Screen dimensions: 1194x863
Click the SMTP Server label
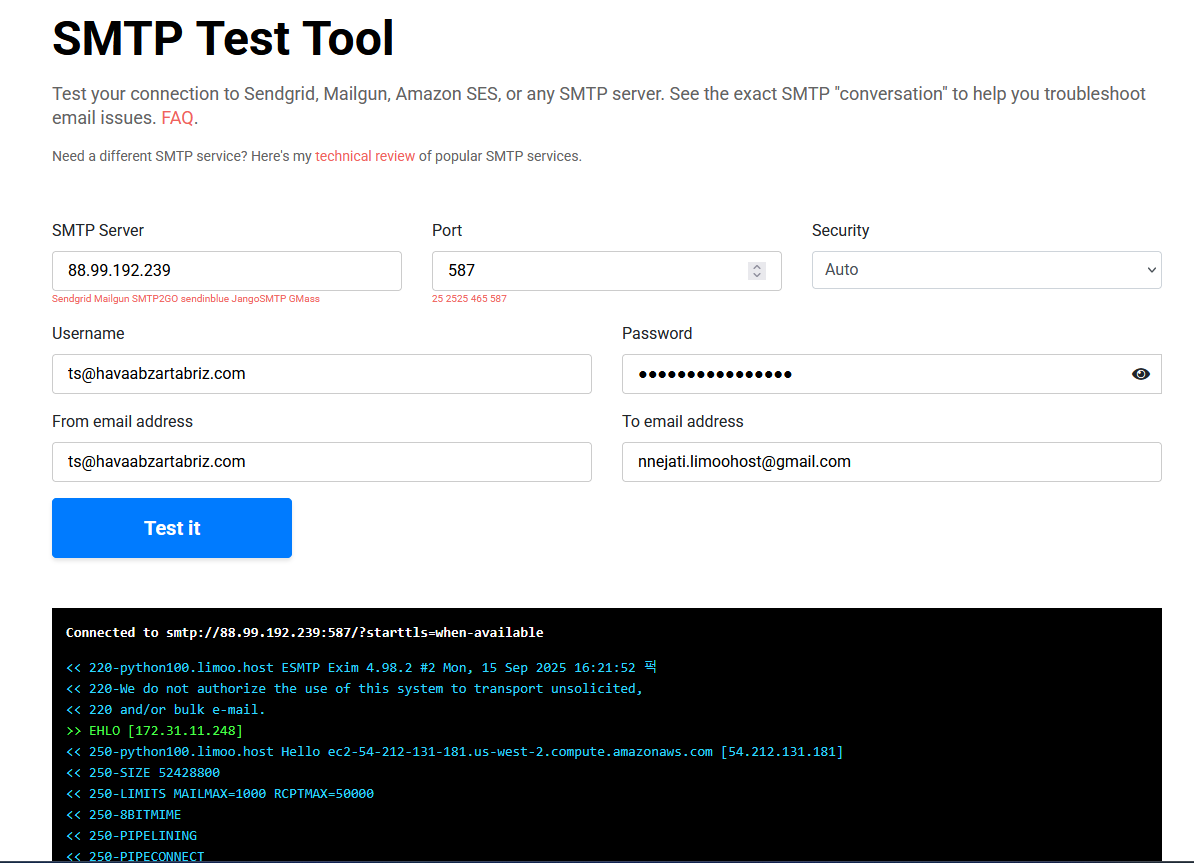point(97,231)
